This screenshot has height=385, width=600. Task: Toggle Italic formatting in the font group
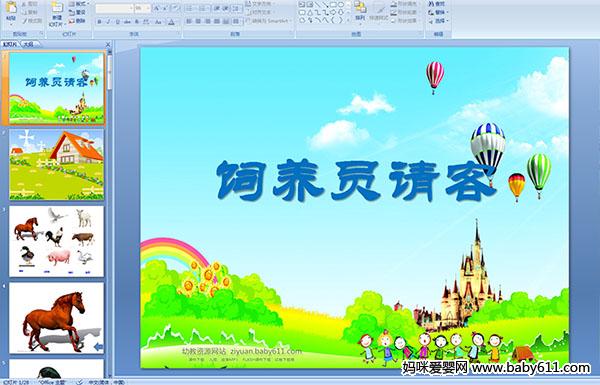(x=108, y=22)
